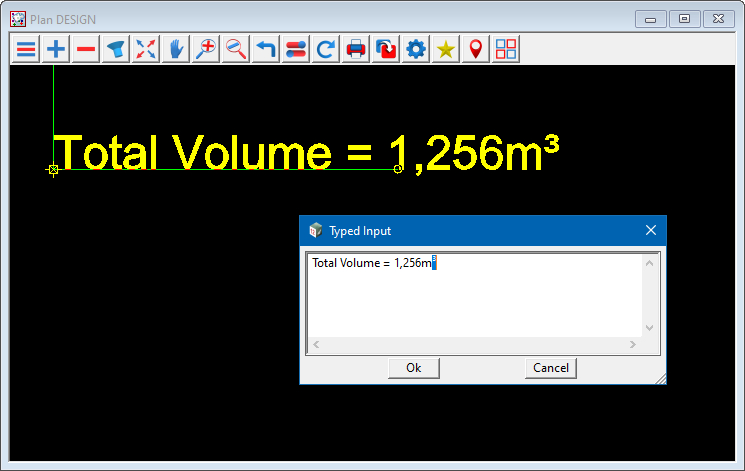The height and width of the screenshot is (471, 745).
Task: Close the Typed Input dialog
Action: tap(651, 231)
